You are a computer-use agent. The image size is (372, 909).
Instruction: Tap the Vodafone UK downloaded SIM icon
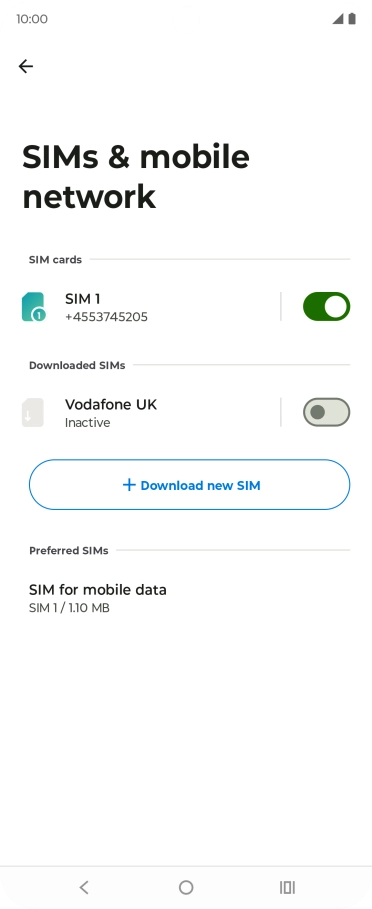33,412
